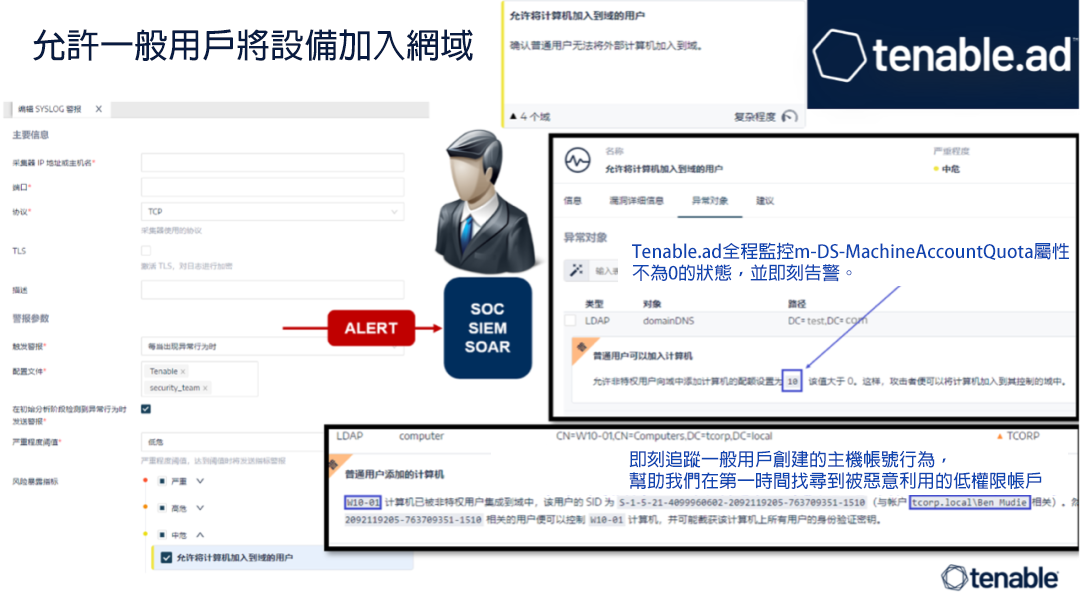Click the description input field
Image resolution: width=1080 pixels, height=602 pixels.
(272, 290)
